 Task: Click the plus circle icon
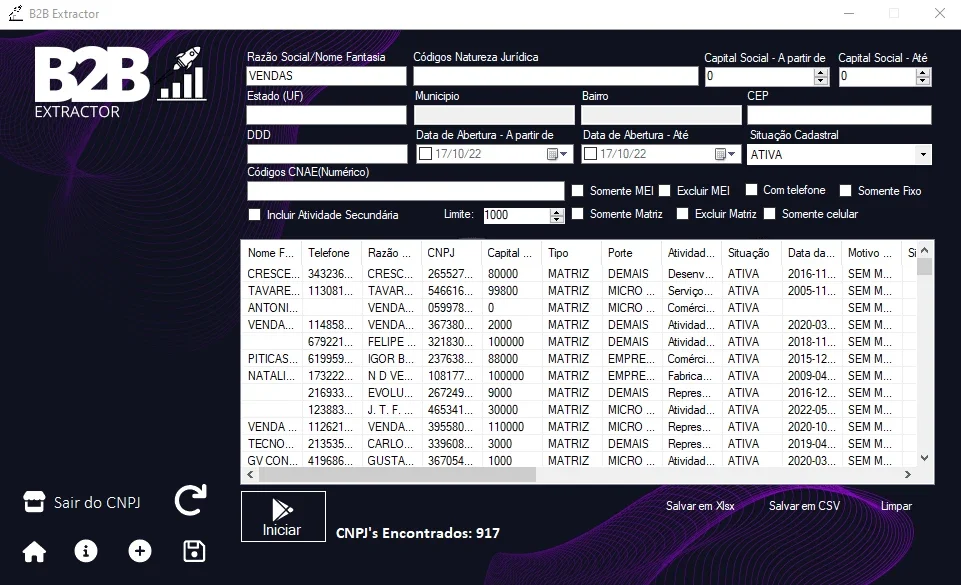point(140,551)
